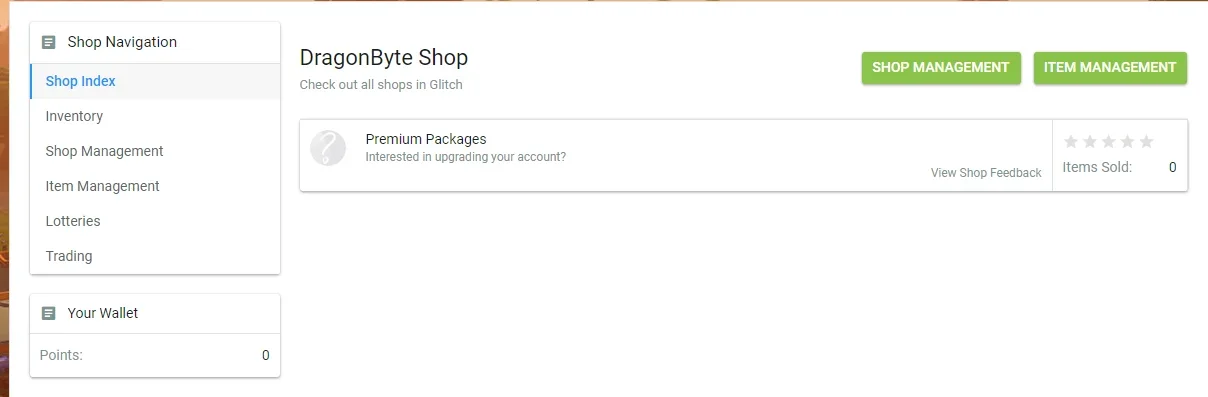This screenshot has width=1208, height=397.
Task: Click the Items Sold count
Action: (1172, 167)
